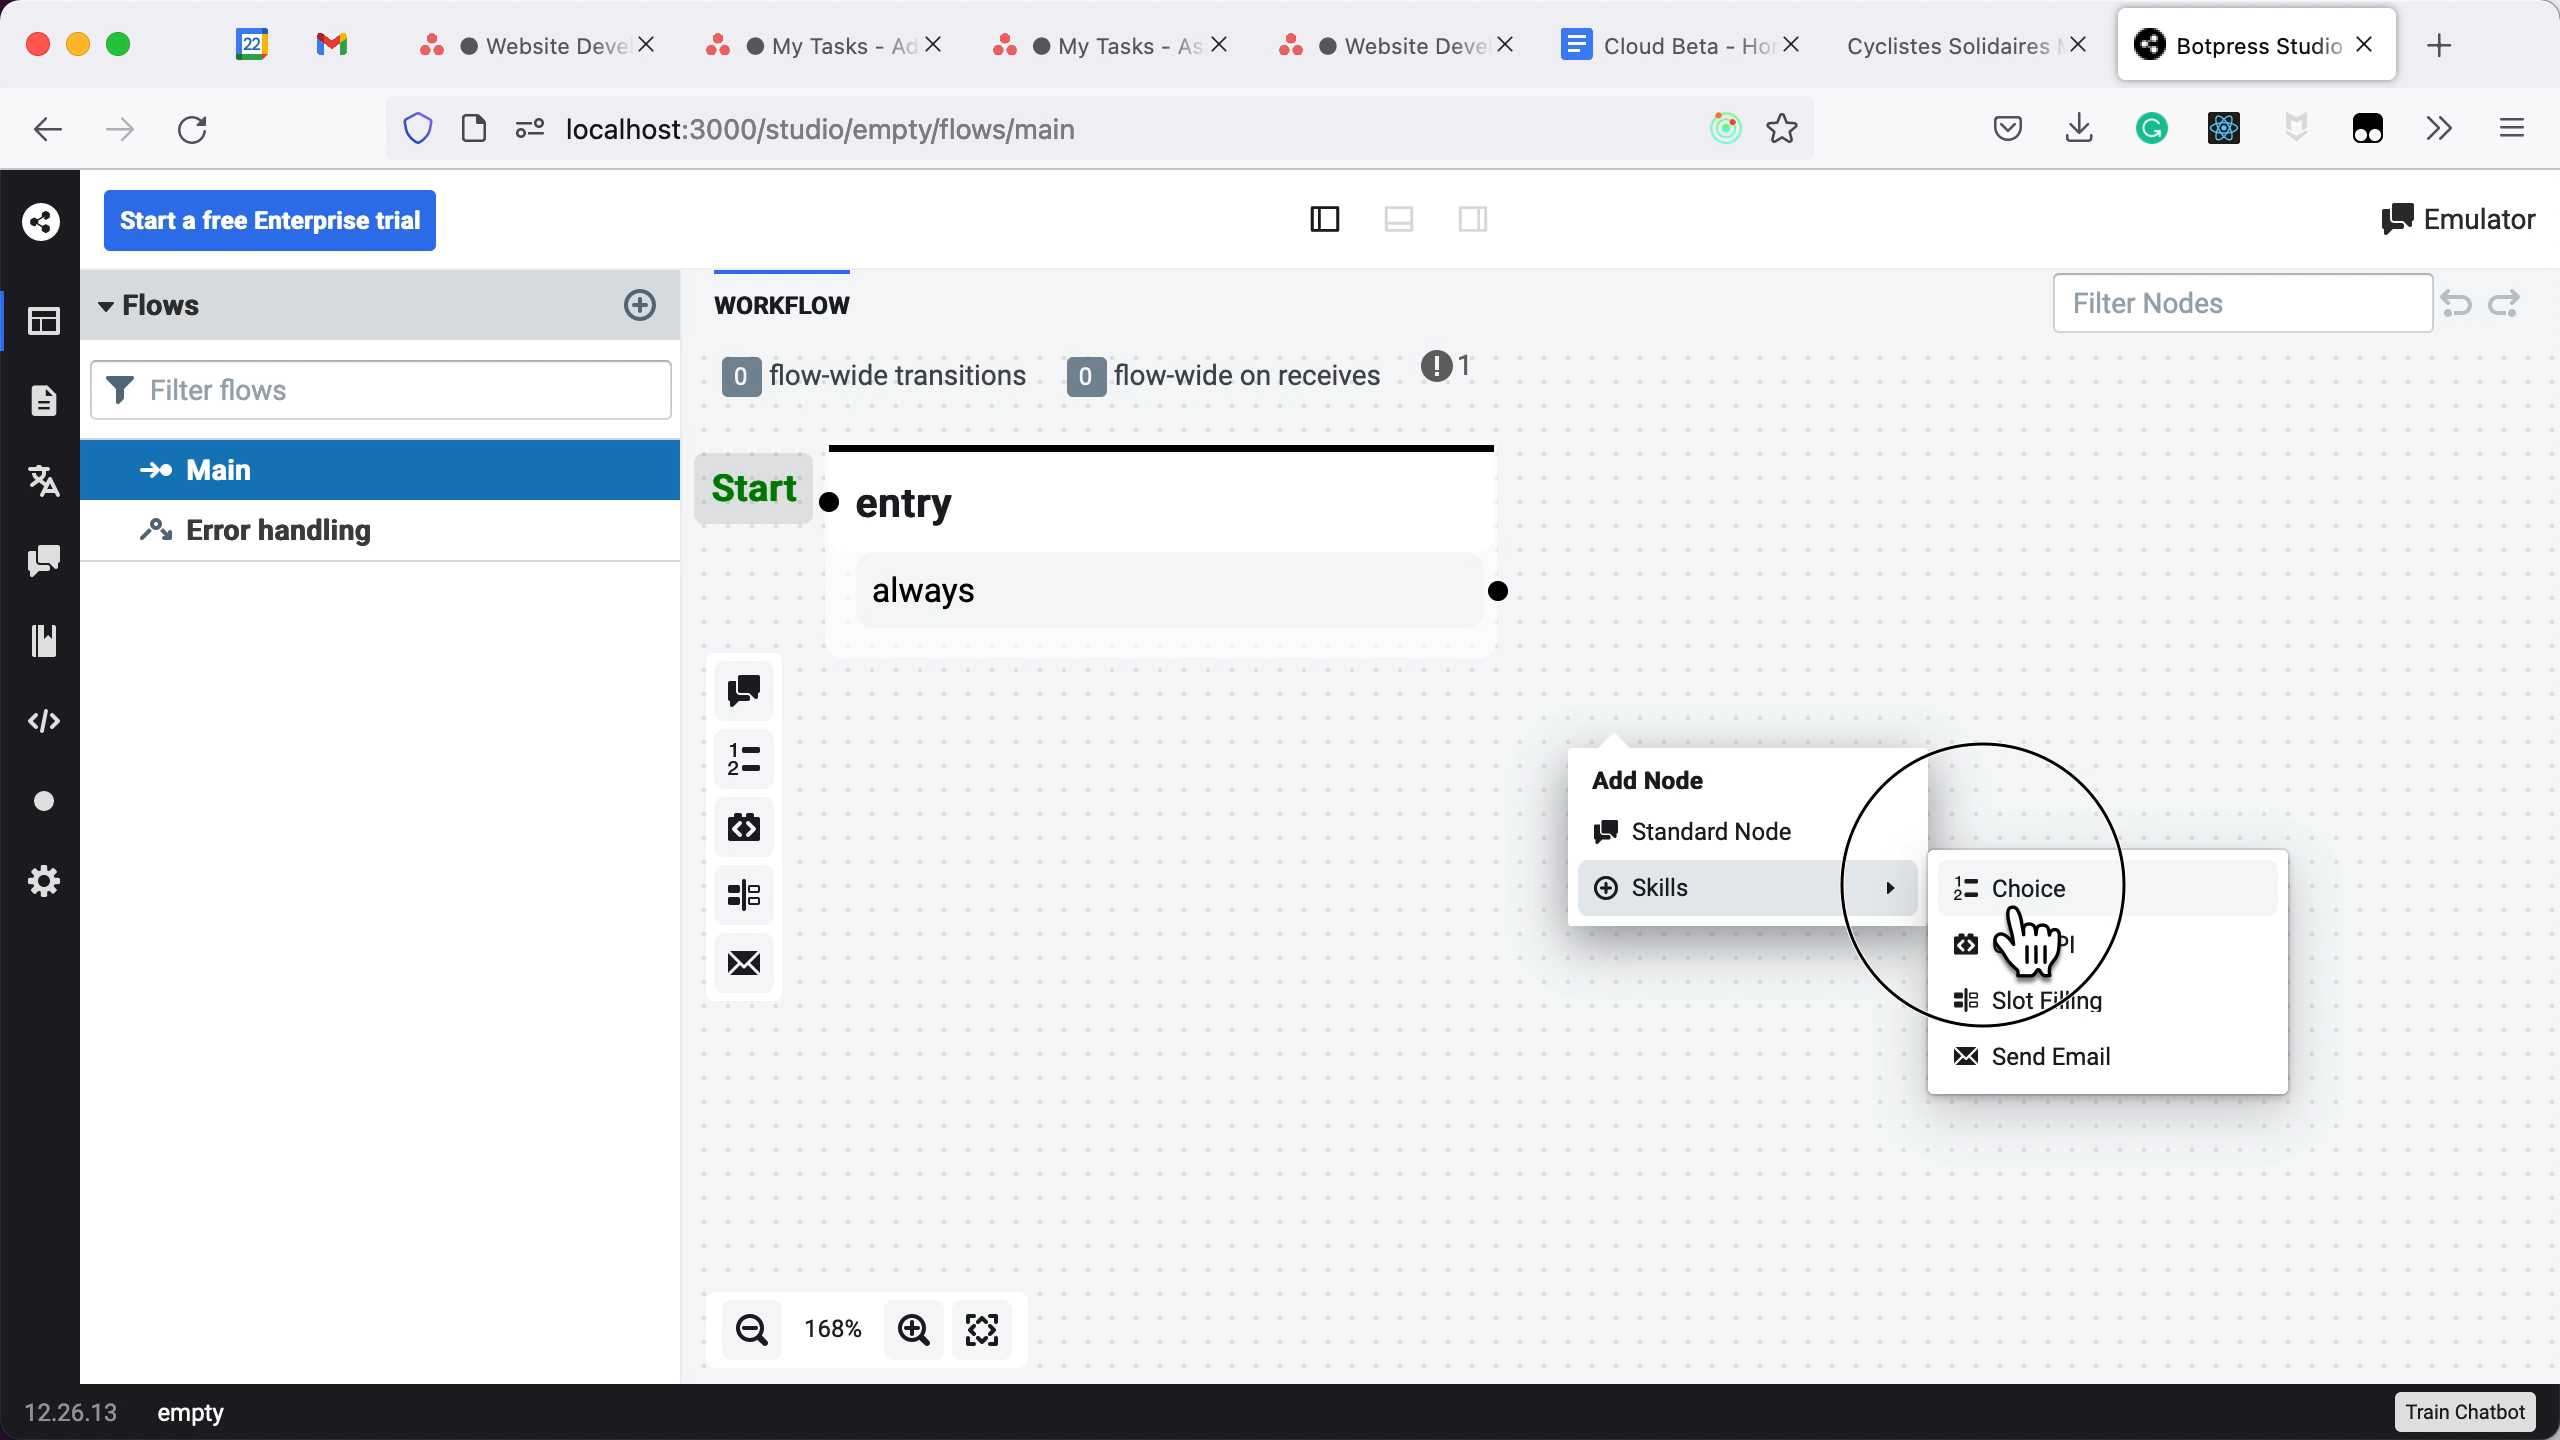
Task: Click the Standard Node icon in node toolbar
Action: tap(743, 690)
